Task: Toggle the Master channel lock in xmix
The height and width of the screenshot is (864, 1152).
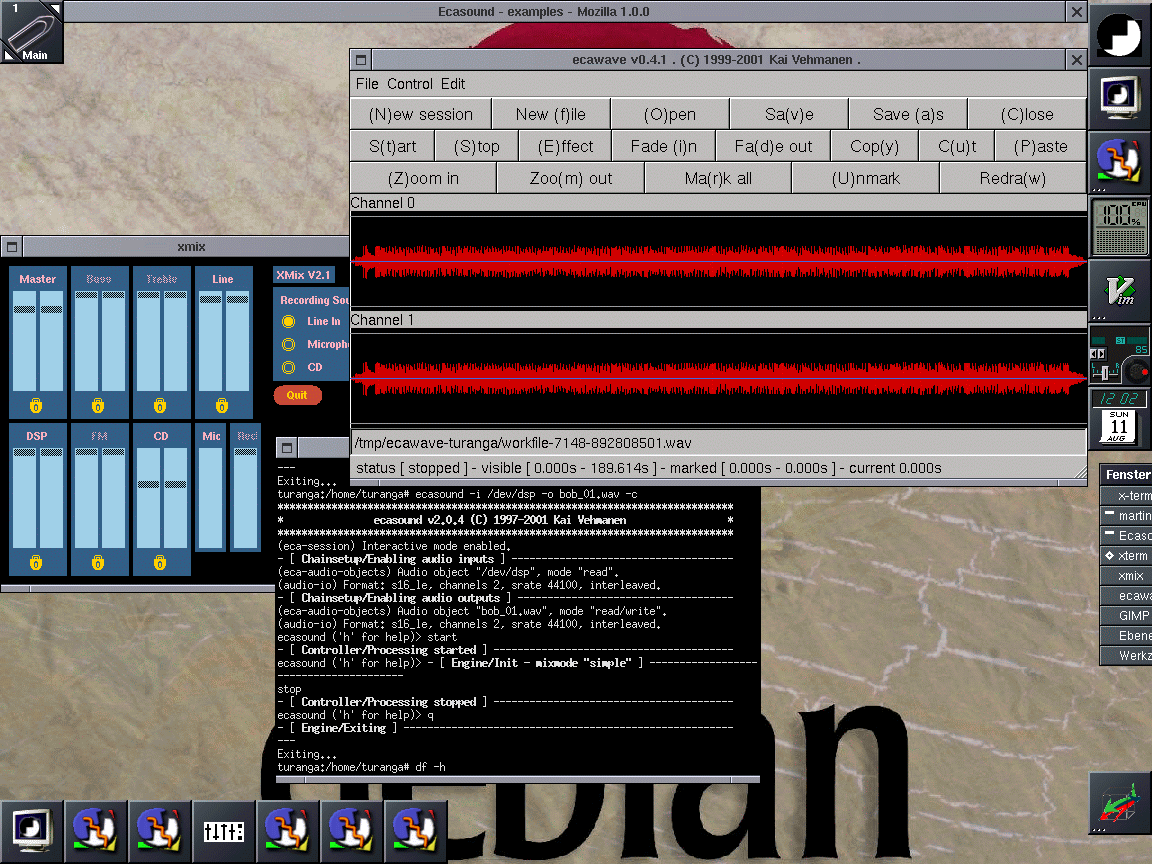Action: point(36,406)
